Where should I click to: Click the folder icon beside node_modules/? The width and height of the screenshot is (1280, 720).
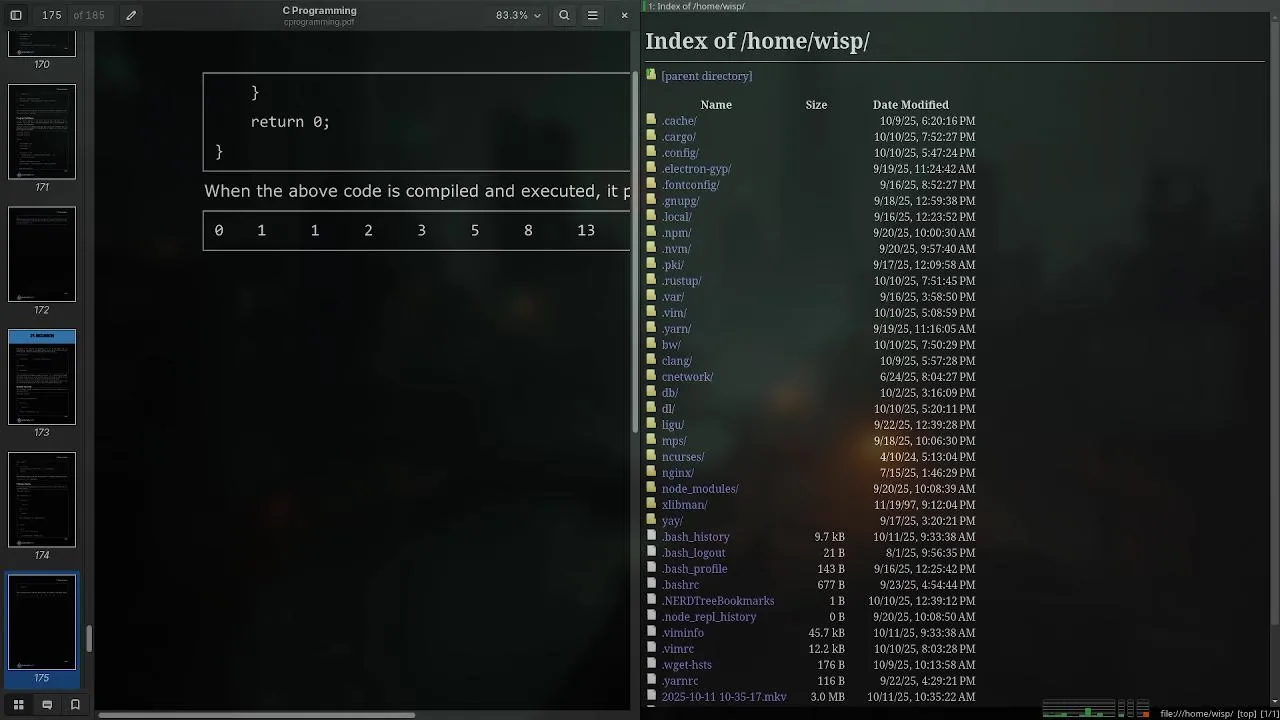(651, 488)
